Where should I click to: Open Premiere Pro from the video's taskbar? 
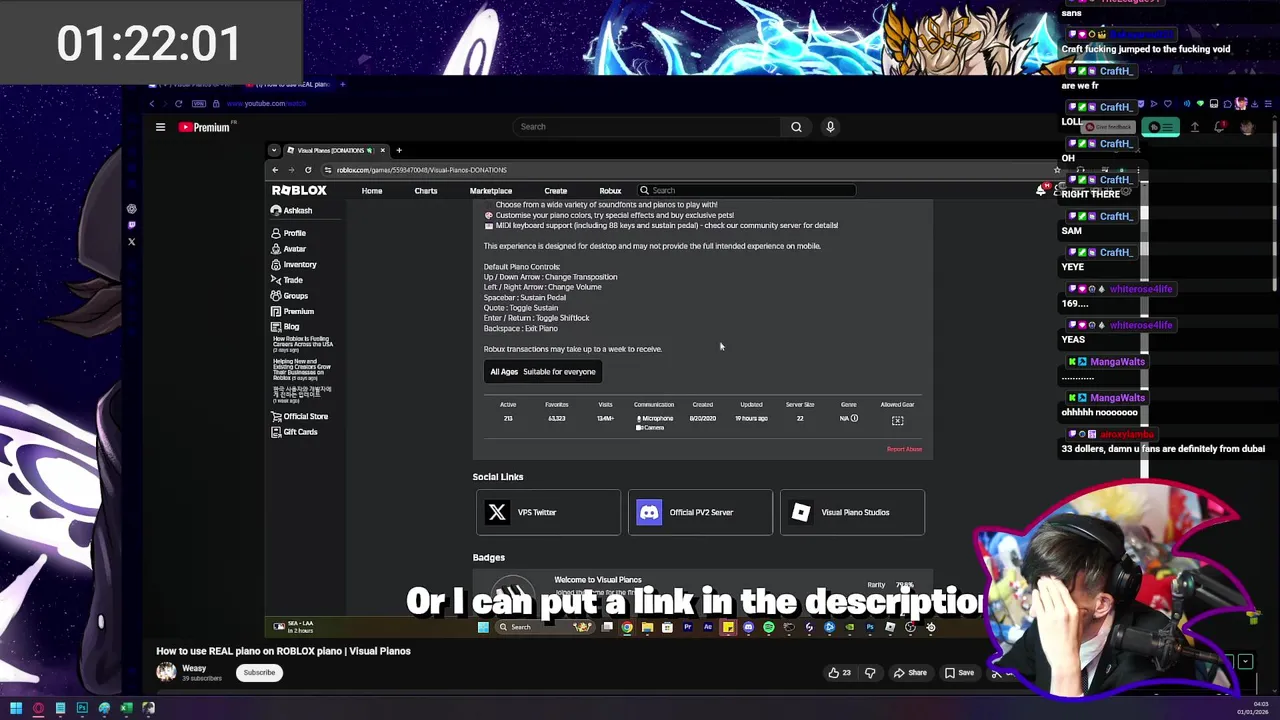(687, 627)
